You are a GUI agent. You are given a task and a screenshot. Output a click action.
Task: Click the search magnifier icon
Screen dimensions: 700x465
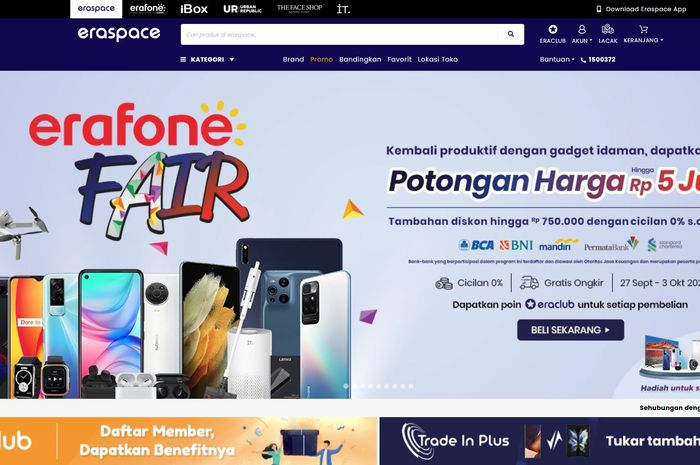[511, 34]
